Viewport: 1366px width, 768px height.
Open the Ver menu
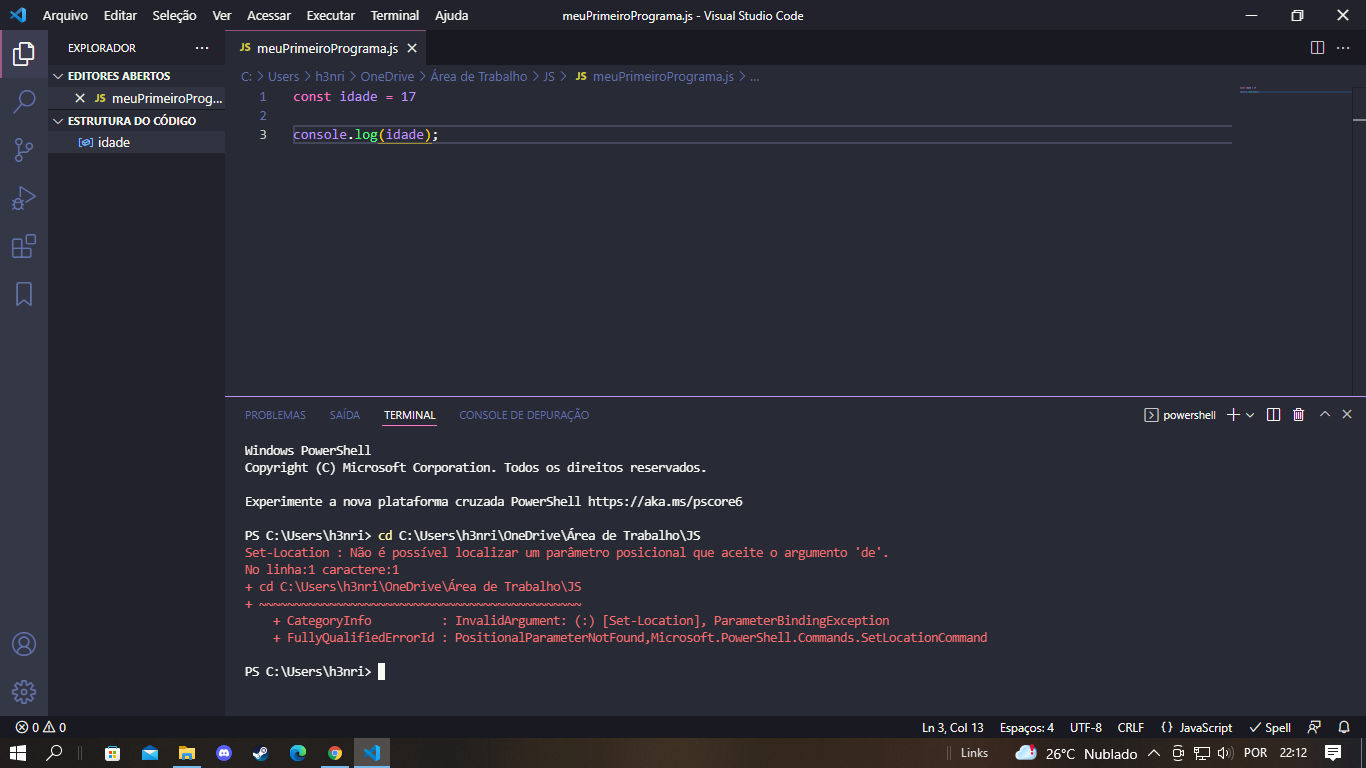point(222,16)
